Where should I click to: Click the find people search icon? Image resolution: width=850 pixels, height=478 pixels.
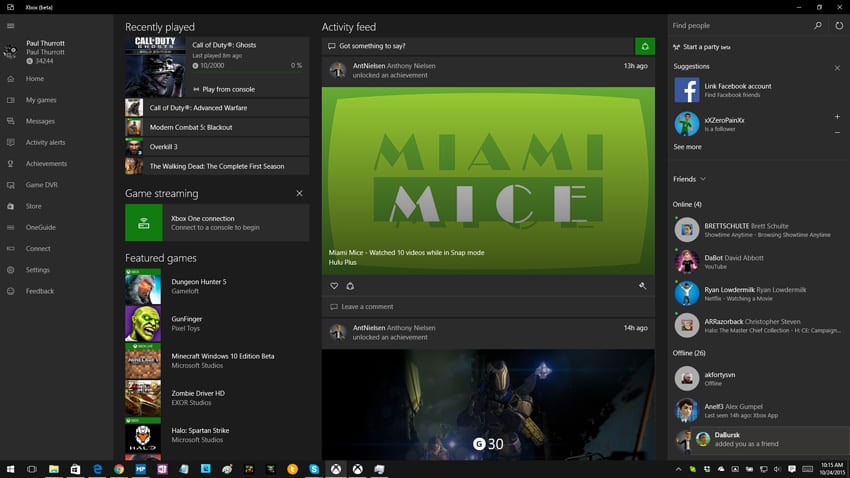click(817, 25)
